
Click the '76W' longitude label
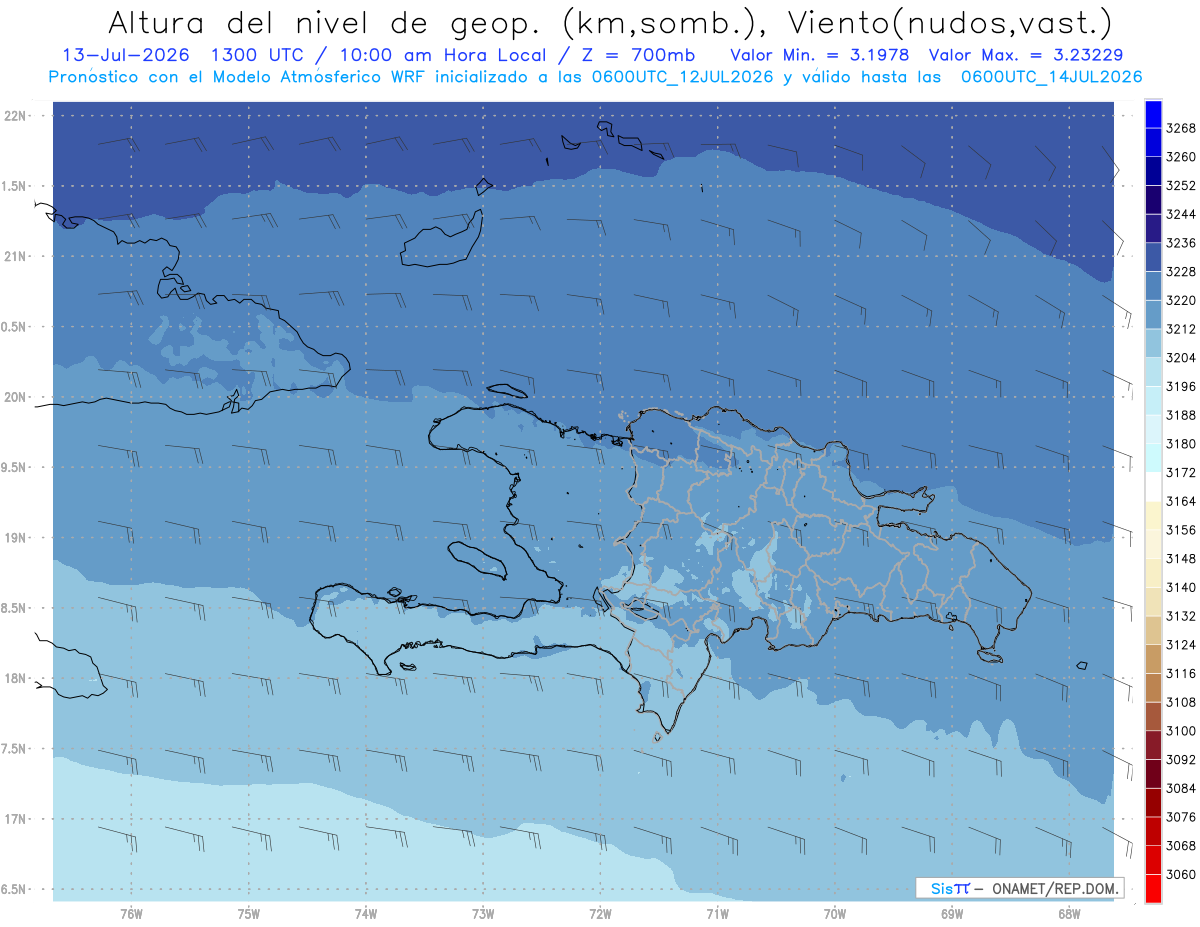point(131,913)
